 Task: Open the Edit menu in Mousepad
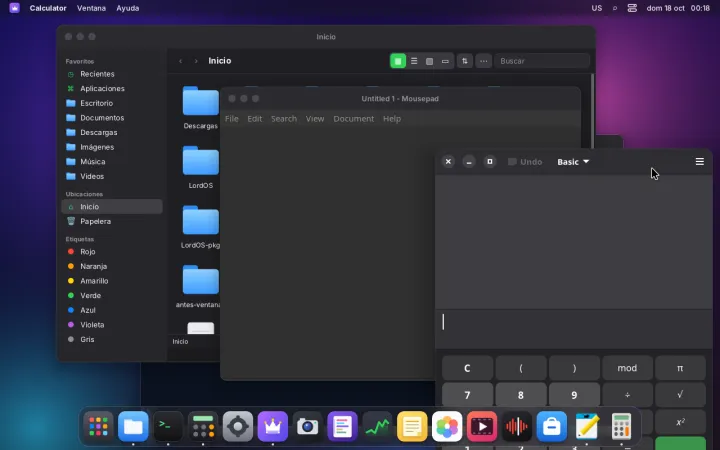(x=254, y=118)
